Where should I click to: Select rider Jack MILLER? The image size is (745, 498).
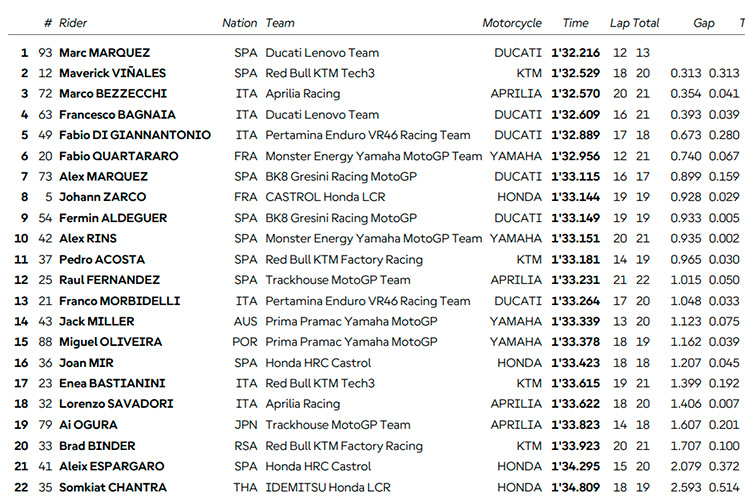(x=96, y=322)
